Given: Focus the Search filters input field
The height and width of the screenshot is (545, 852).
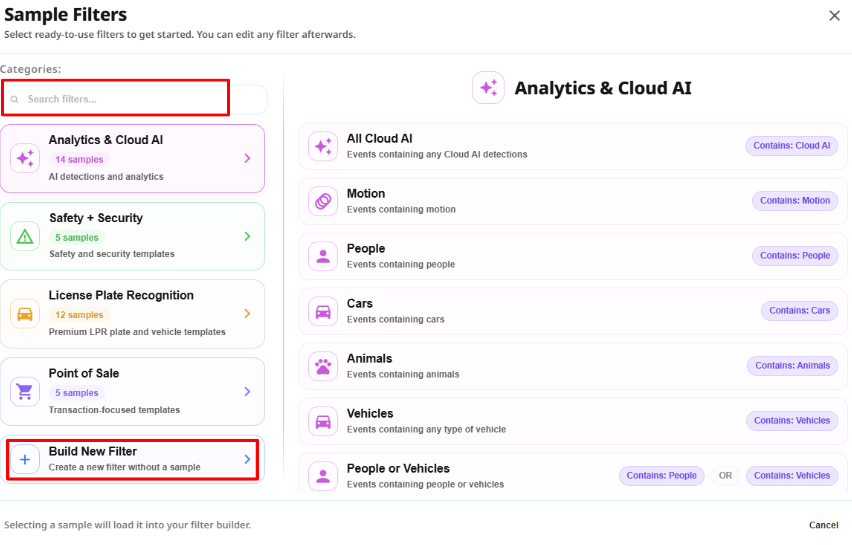Looking at the screenshot, I should [x=134, y=99].
